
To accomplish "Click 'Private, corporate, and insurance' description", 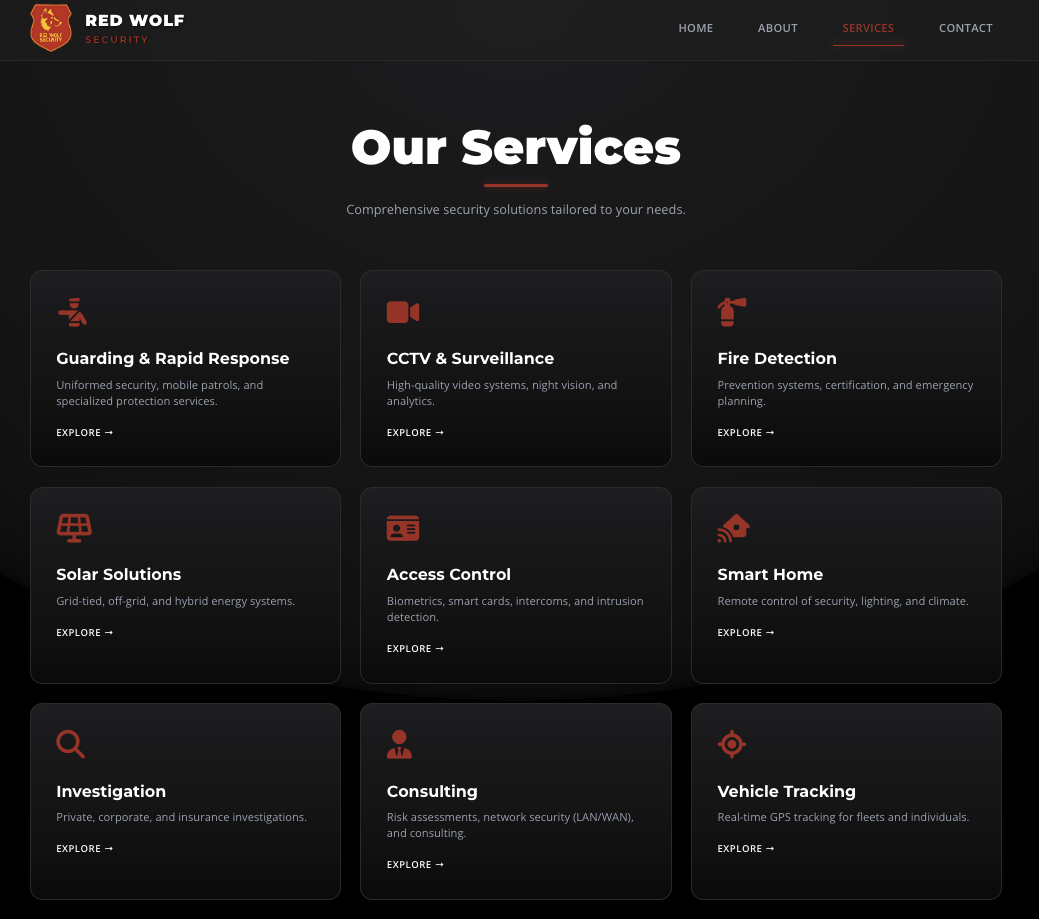I will (182, 817).
